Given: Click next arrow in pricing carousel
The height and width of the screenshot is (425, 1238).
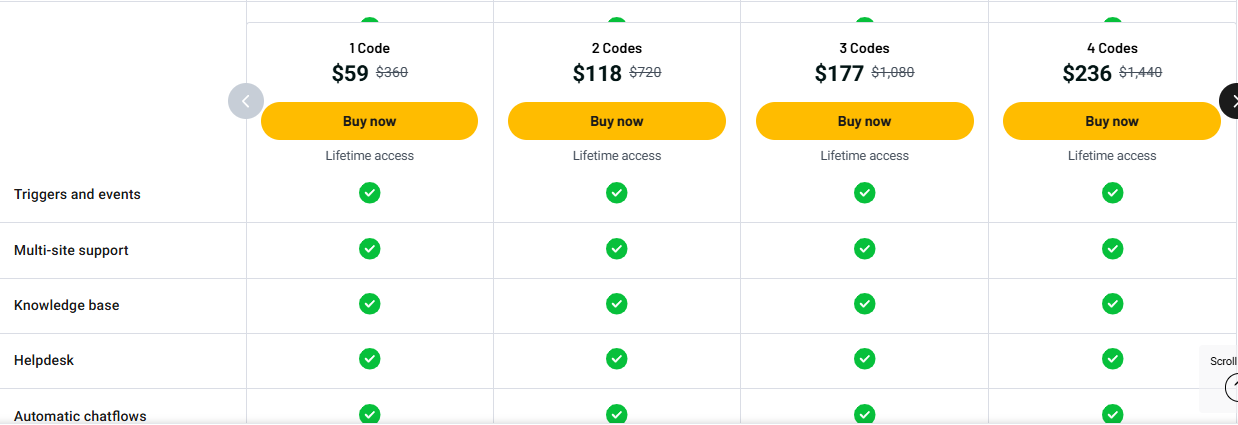Looking at the screenshot, I should pyautogui.click(x=1230, y=101).
